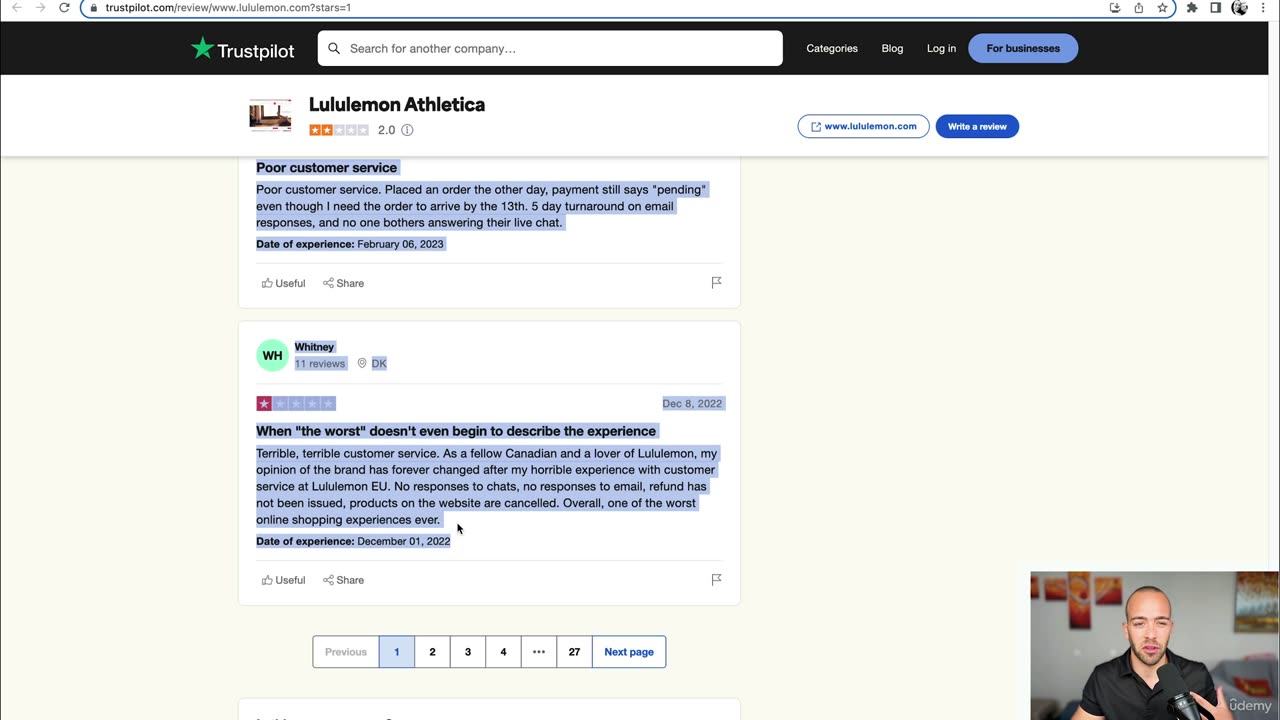Mark Poor customer service review as Useful
The width and height of the screenshot is (1280, 720).
[283, 283]
